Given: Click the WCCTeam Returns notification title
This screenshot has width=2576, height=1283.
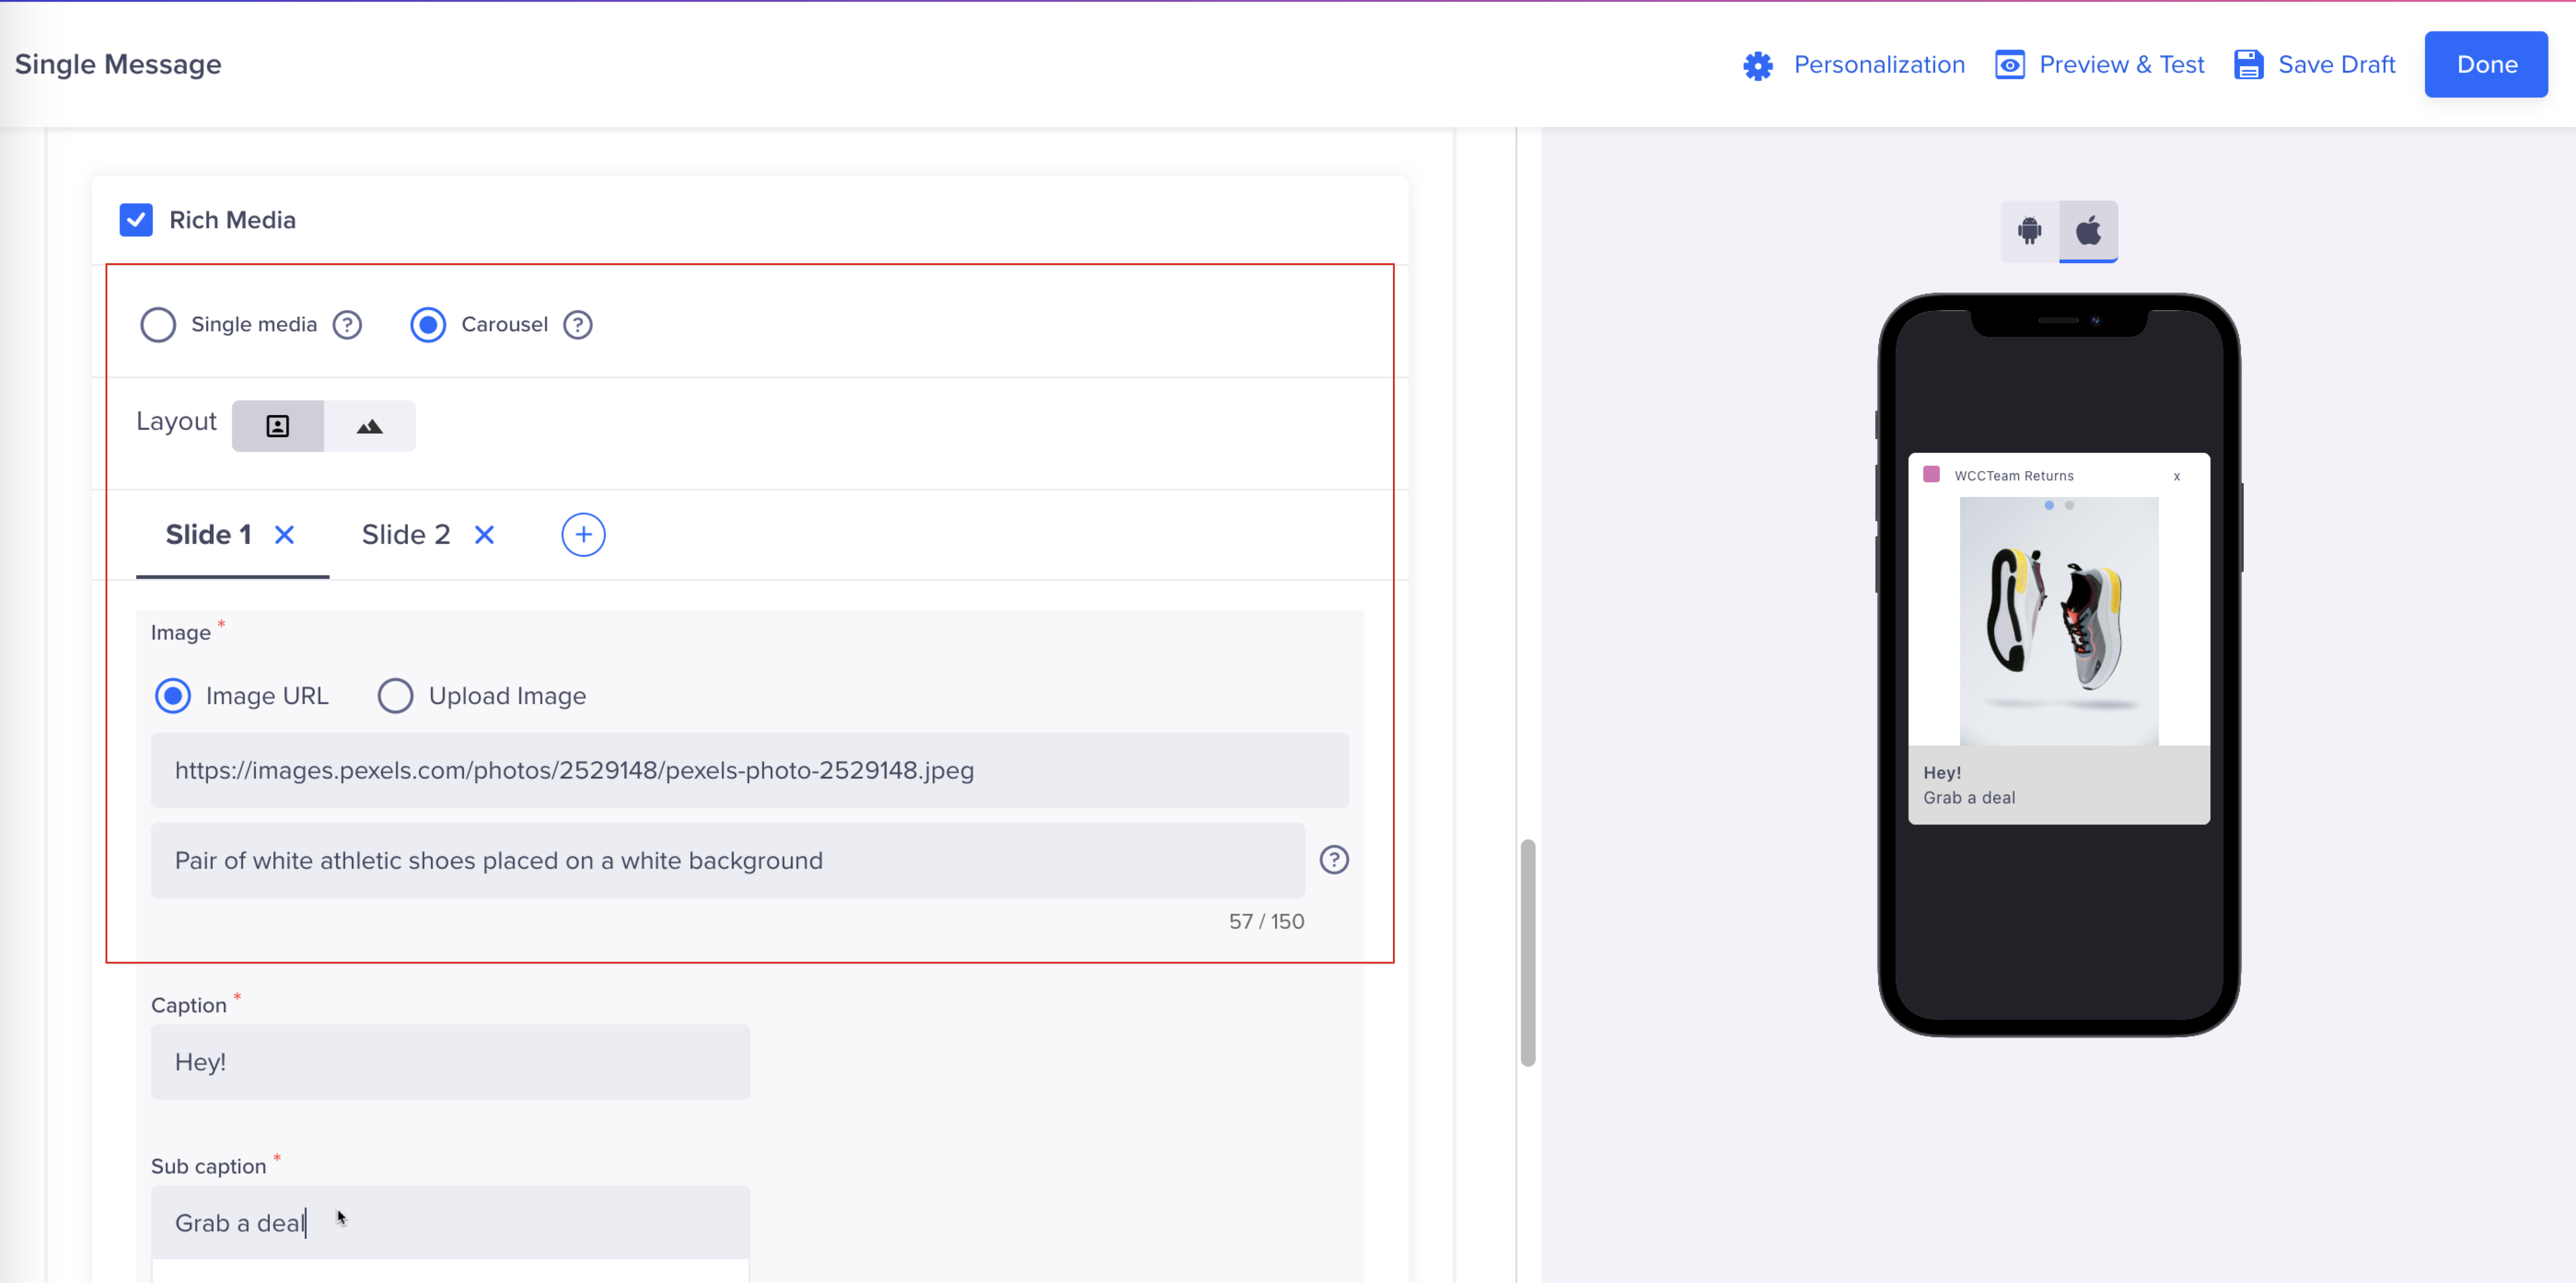Looking at the screenshot, I should pyautogui.click(x=2014, y=476).
